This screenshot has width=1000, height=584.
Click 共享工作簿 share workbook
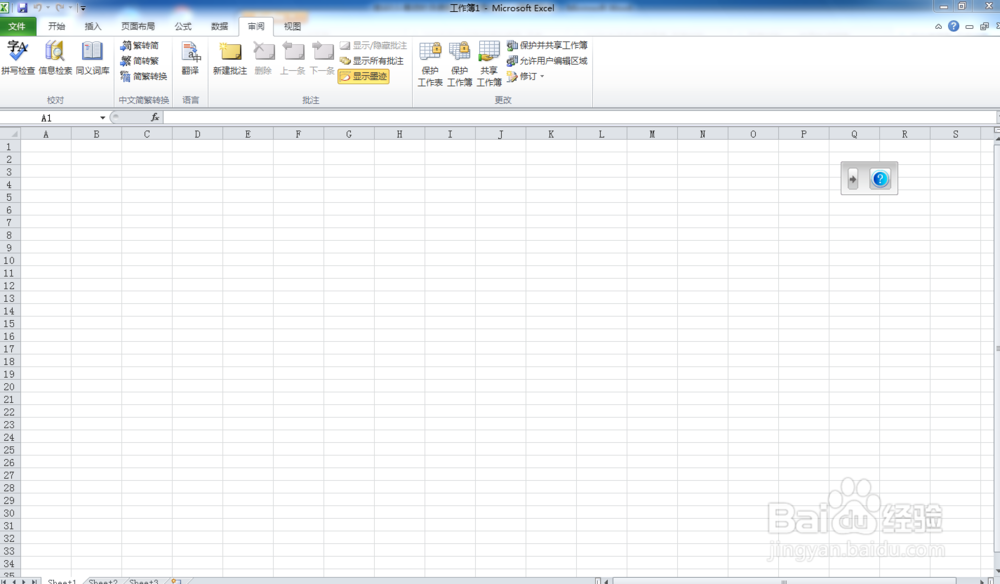tap(489, 63)
